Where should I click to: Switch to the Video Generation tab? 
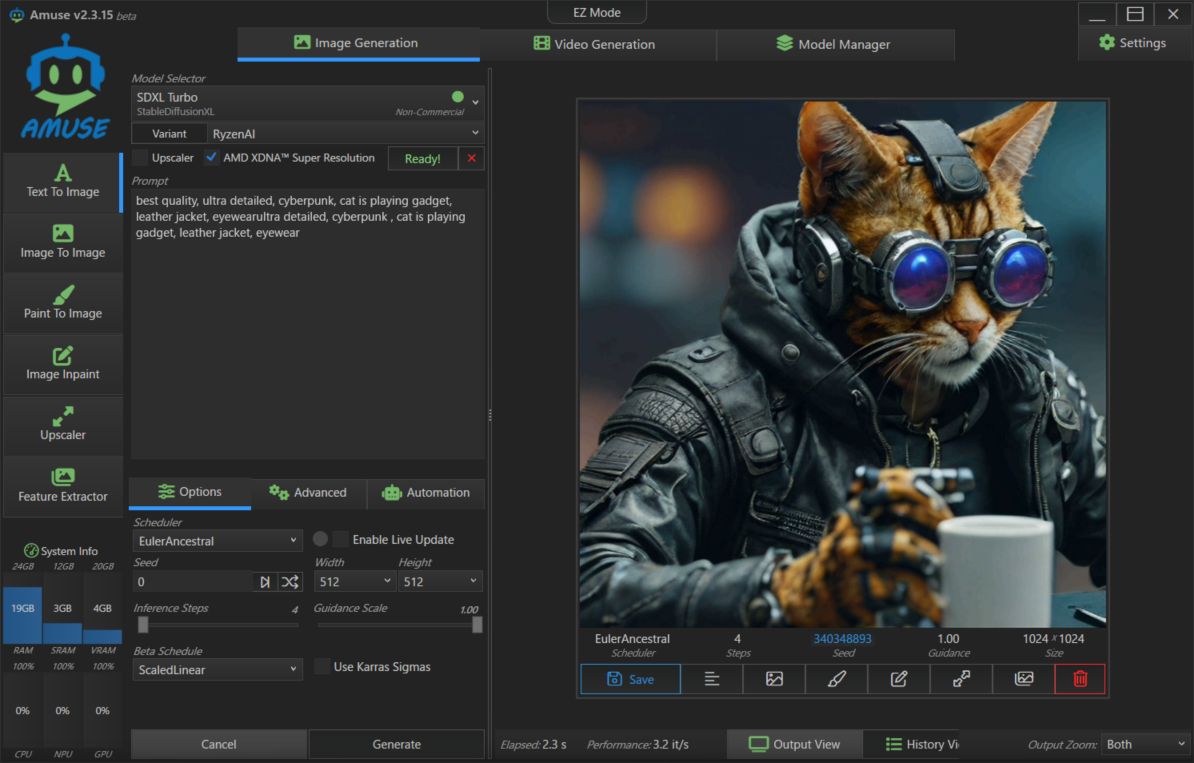[x=595, y=44]
